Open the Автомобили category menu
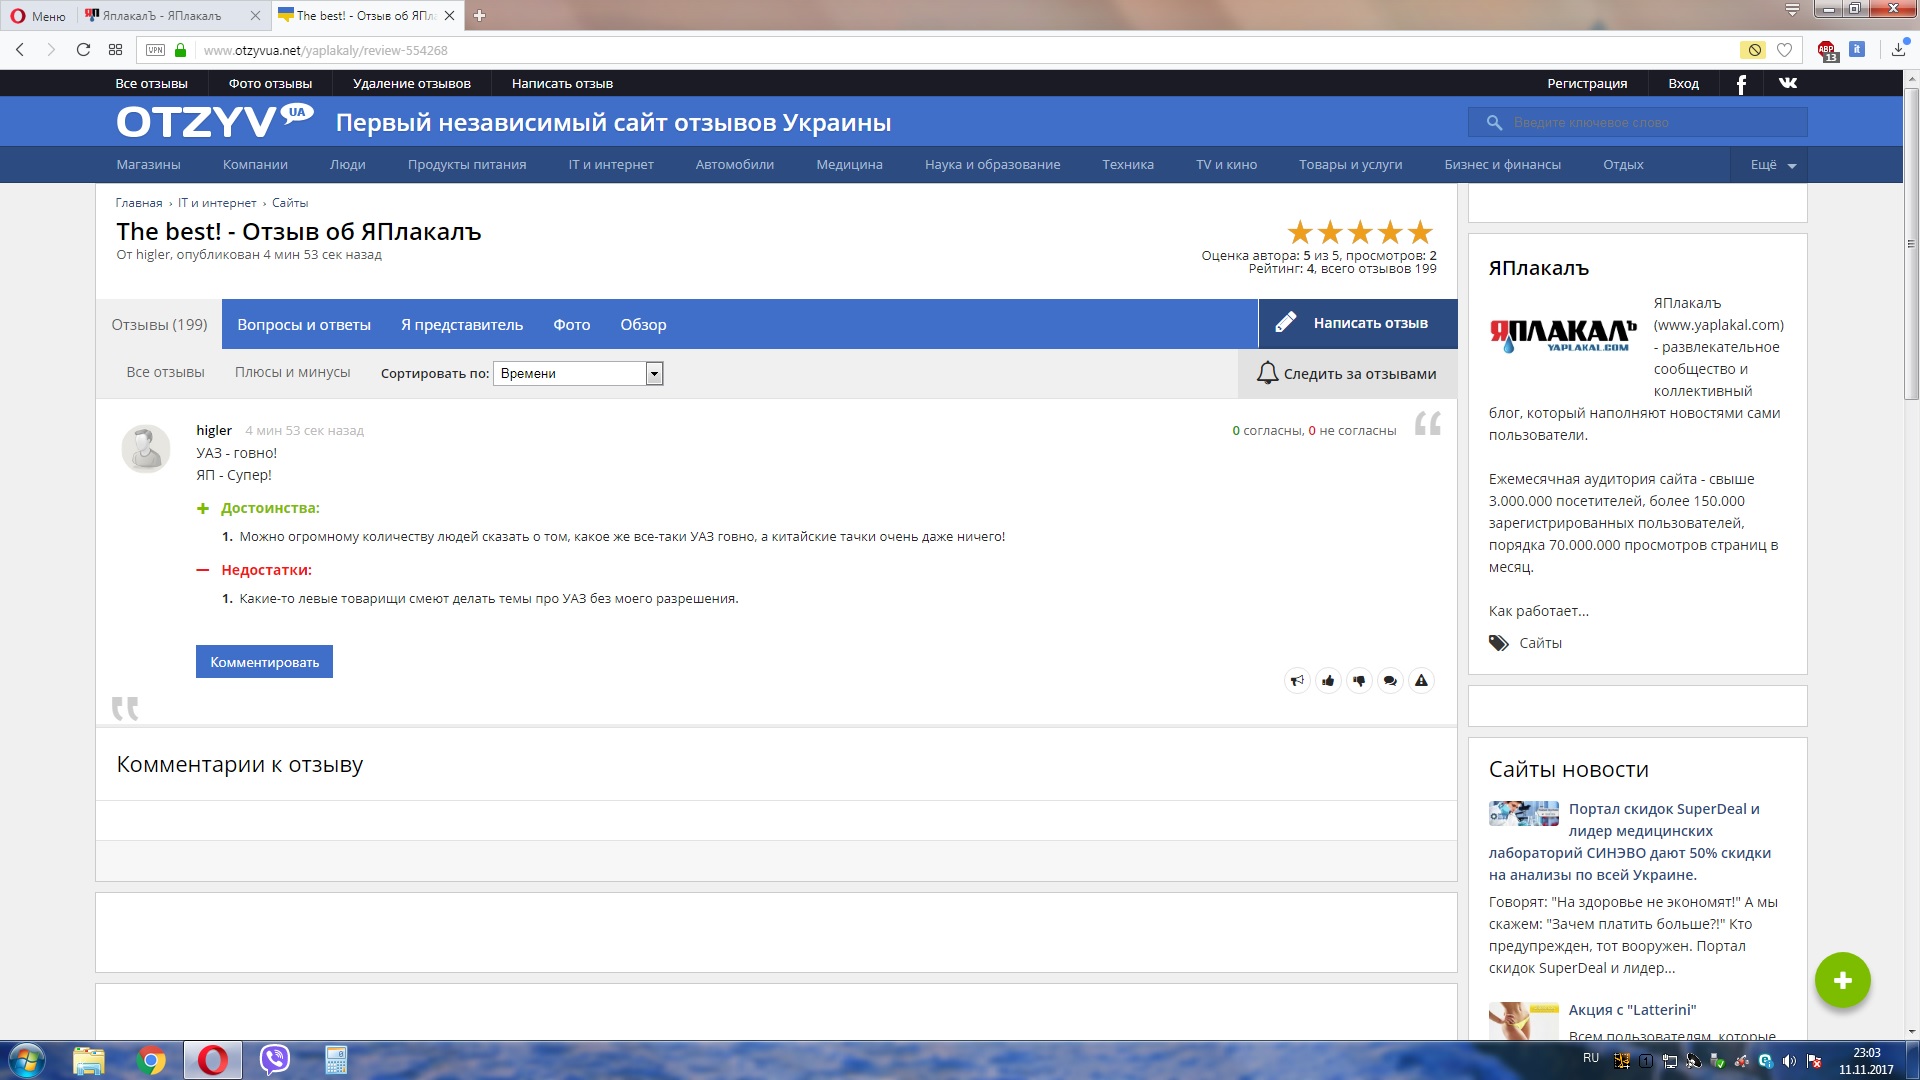The width and height of the screenshot is (1920, 1080). 735,165
